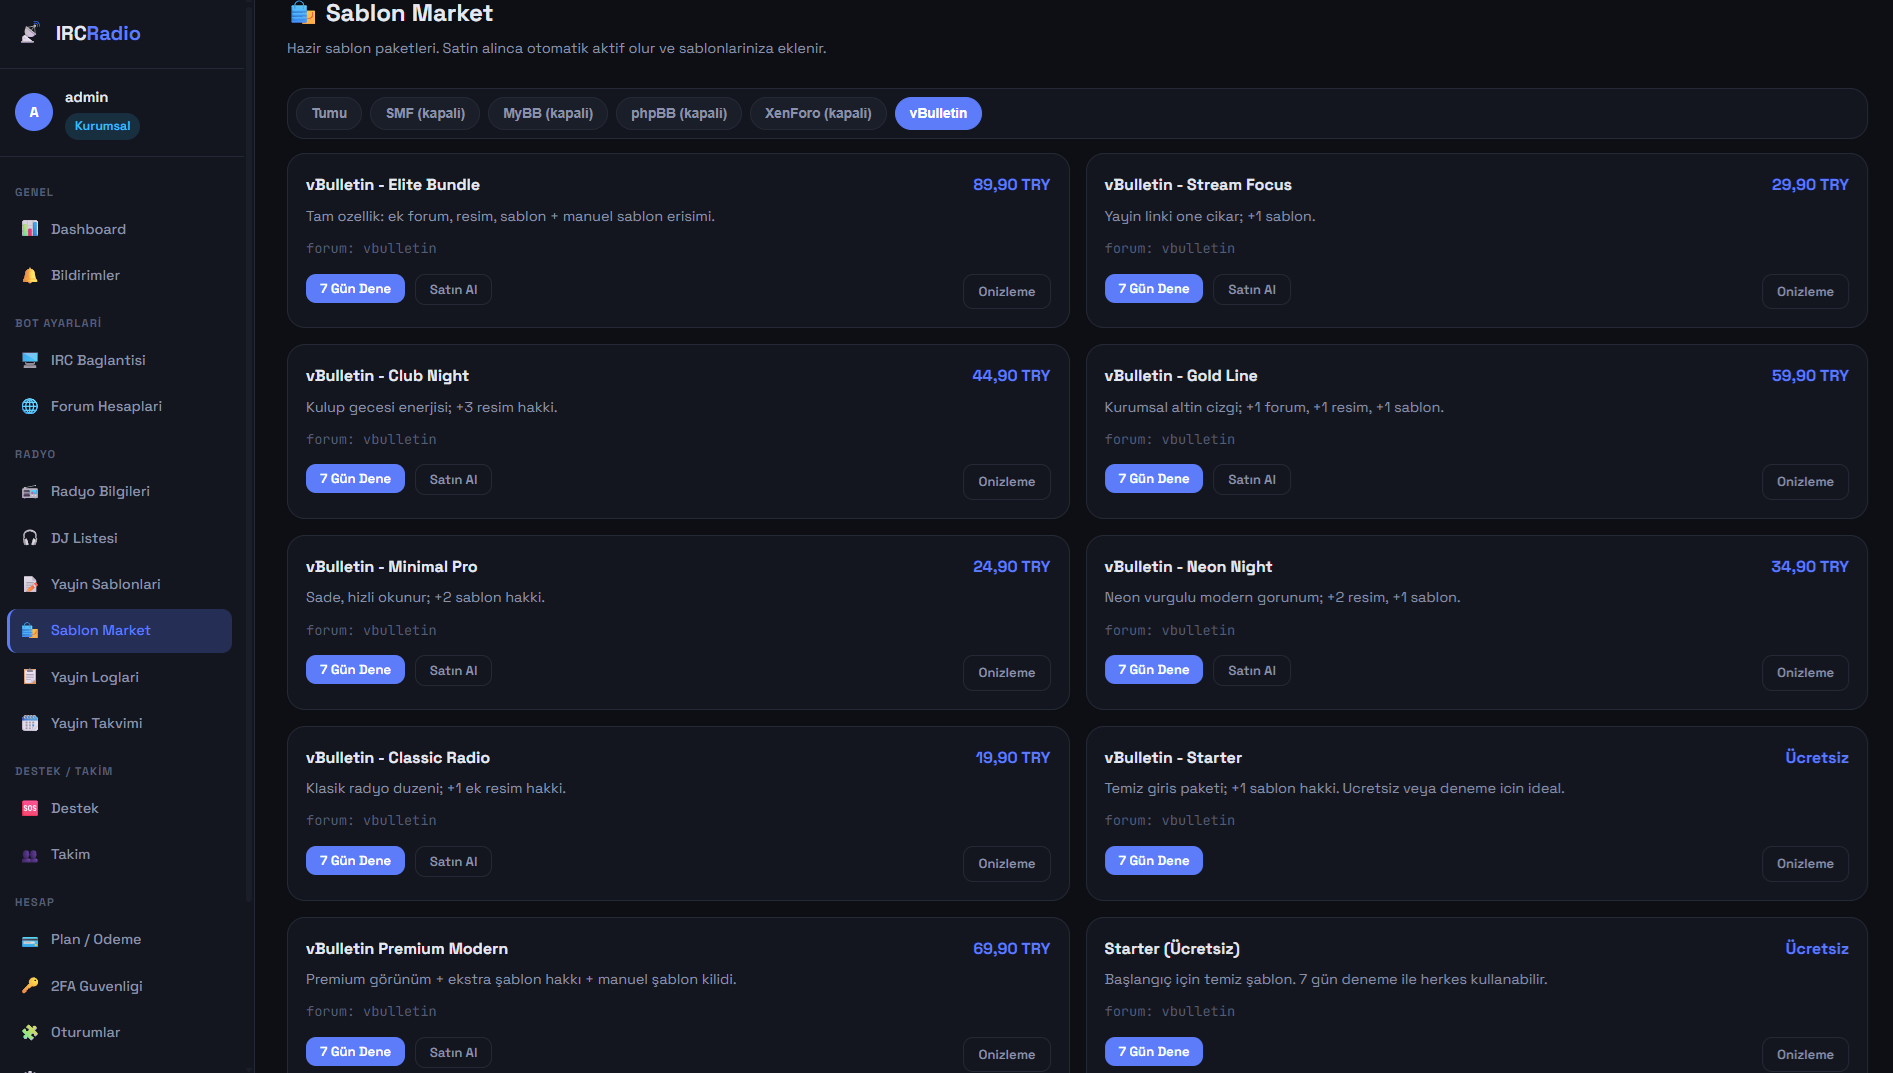The height and width of the screenshot is (1073, 1893).
Task: Click the Takim people icon
Action: tap(30, 854)
